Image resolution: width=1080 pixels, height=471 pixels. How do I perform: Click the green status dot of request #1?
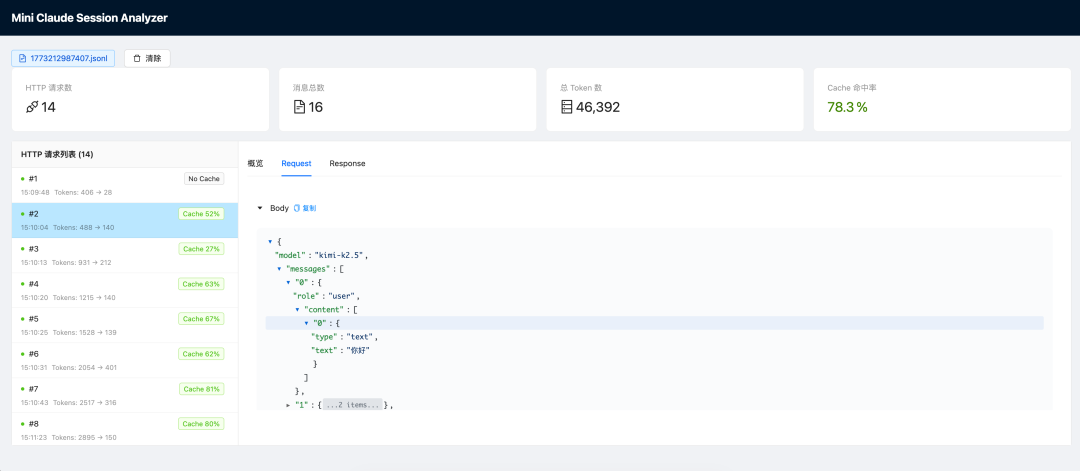click(23, 178)
